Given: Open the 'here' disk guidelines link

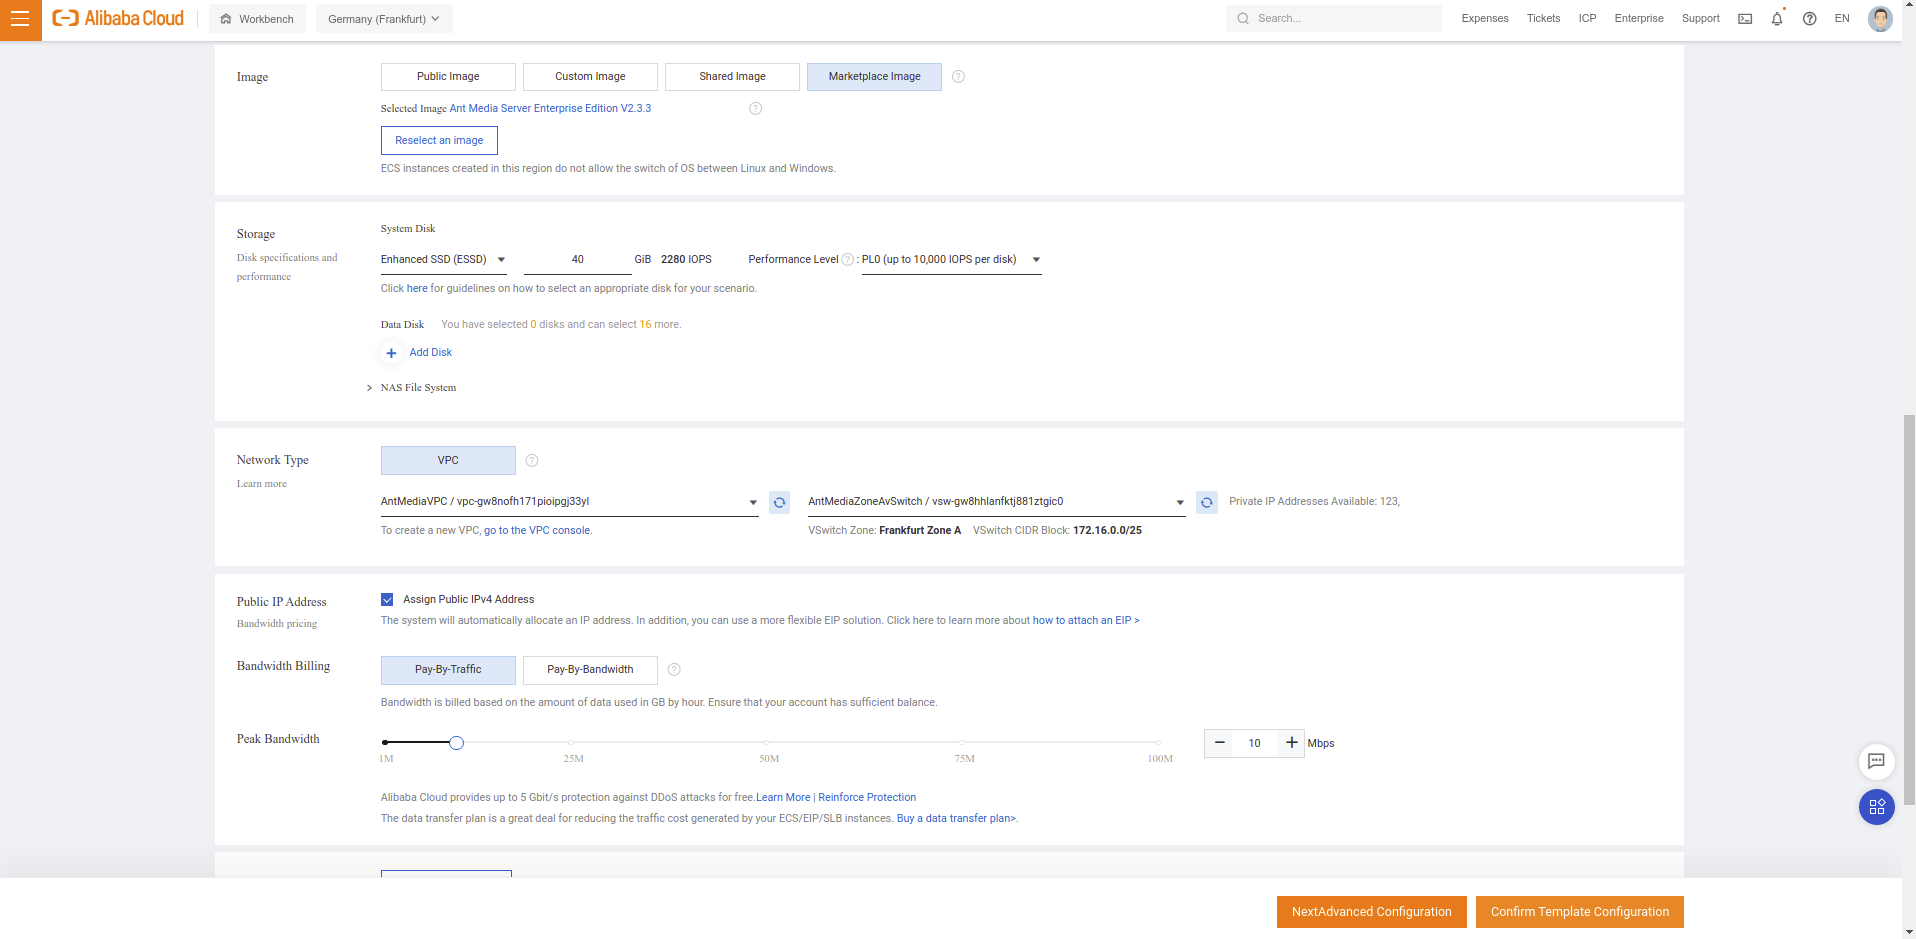Looking at the screenshot, I should pyautogui.click(x=417, y=288).
